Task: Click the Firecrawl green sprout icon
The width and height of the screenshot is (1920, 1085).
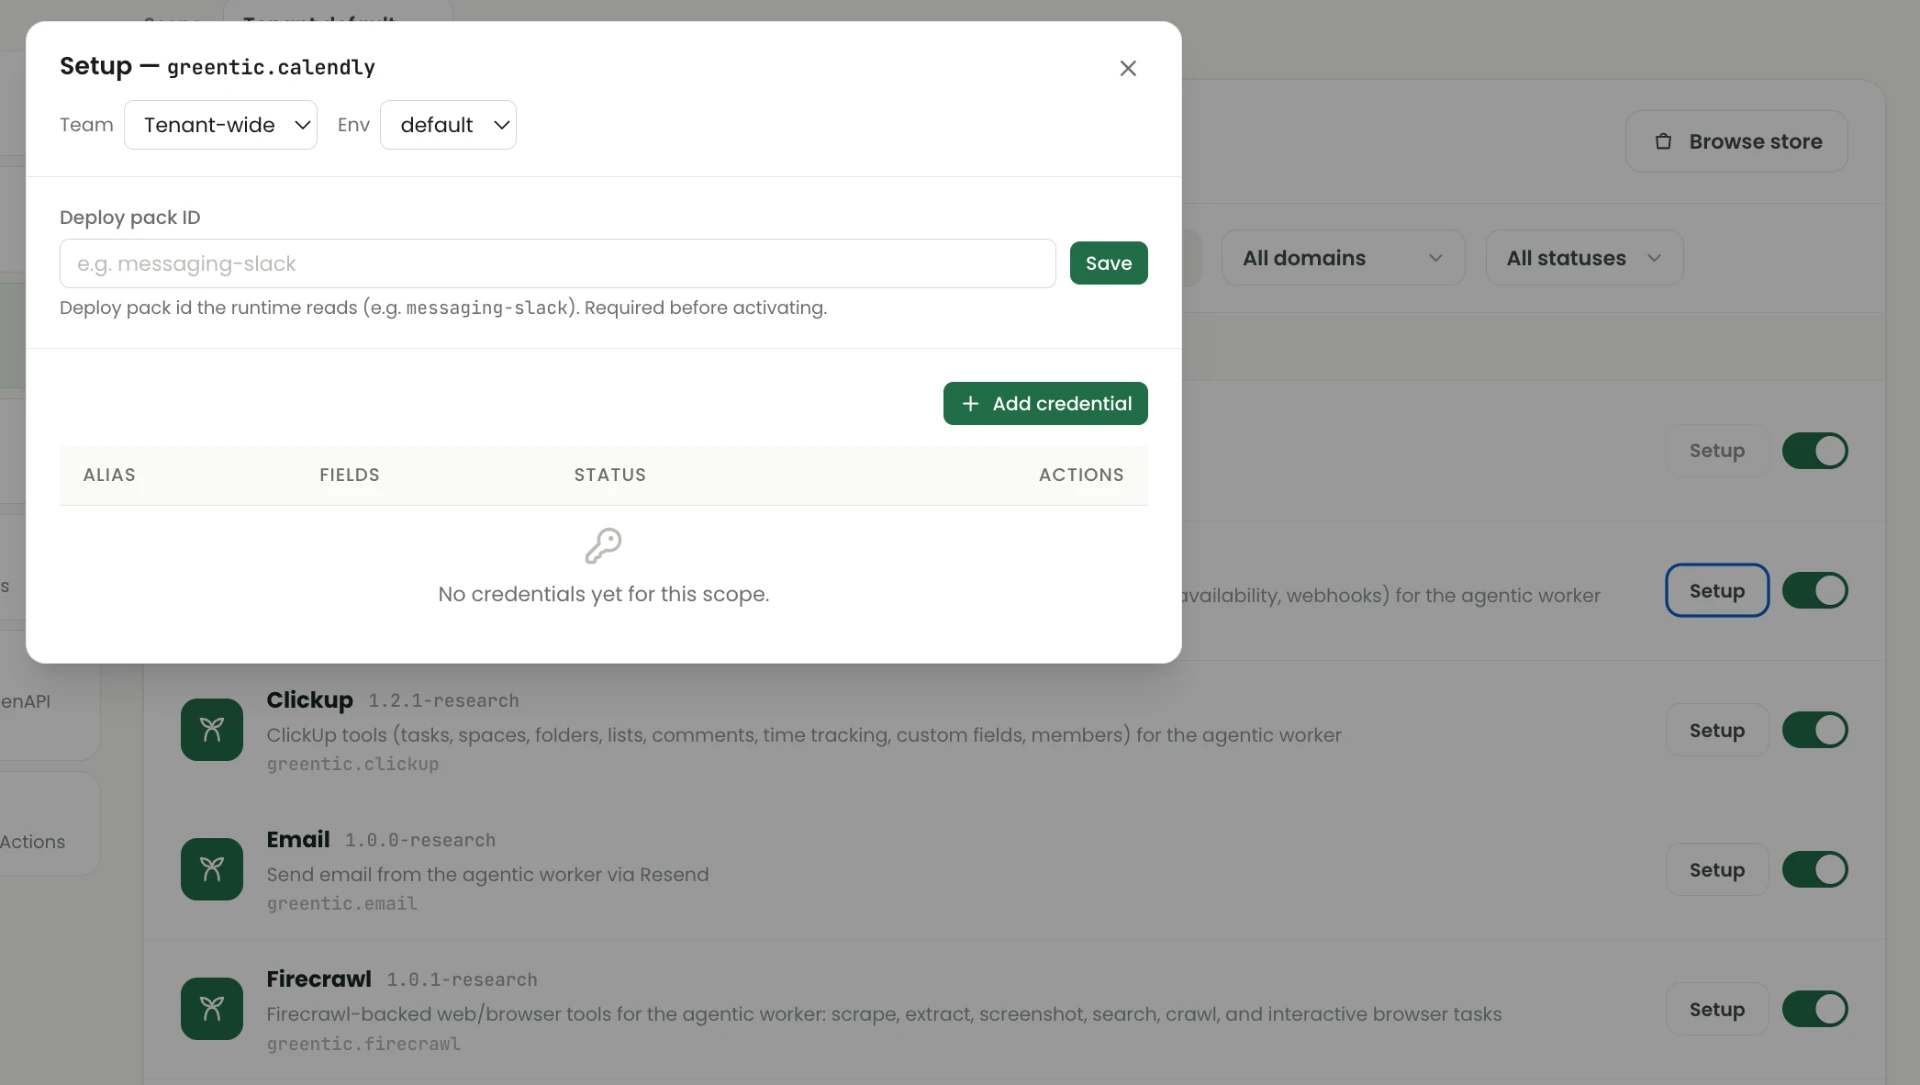Action: [212, 1009]
